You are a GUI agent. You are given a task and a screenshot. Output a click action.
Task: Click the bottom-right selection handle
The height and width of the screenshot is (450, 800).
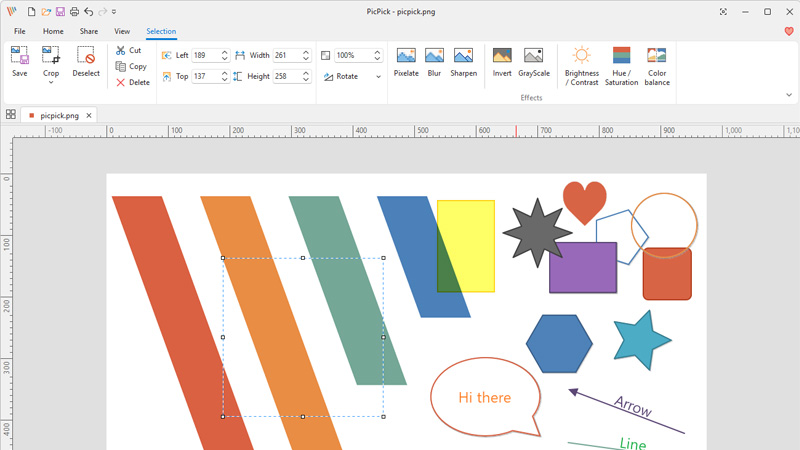(x=383, y=417)
